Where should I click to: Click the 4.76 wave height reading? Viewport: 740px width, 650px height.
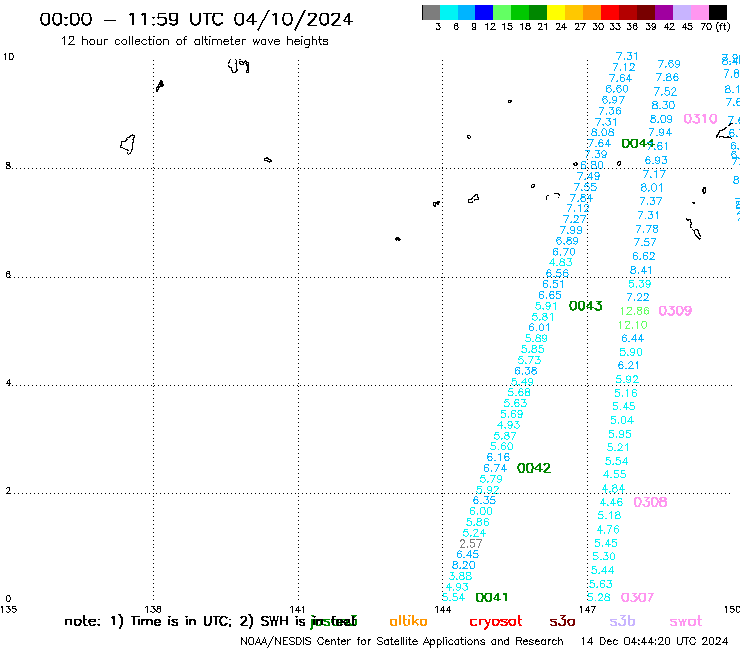tap(608, 530)
